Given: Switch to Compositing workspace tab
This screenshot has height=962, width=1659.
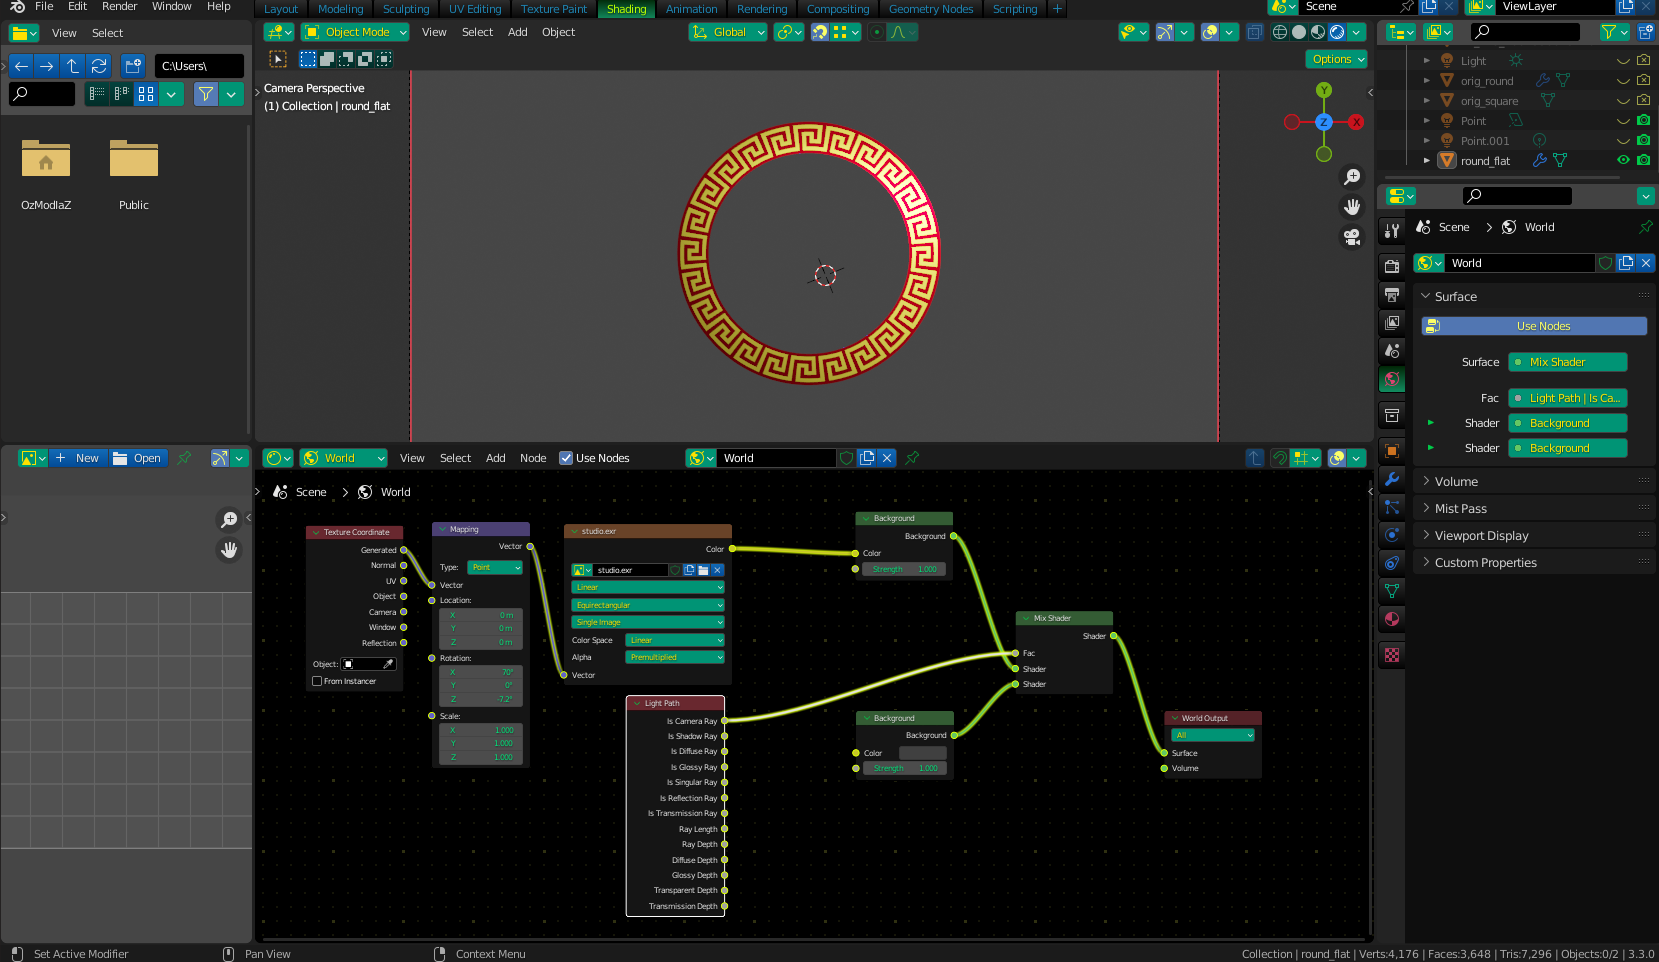Looking at the screenshot, I should click(x=838, y=9).
